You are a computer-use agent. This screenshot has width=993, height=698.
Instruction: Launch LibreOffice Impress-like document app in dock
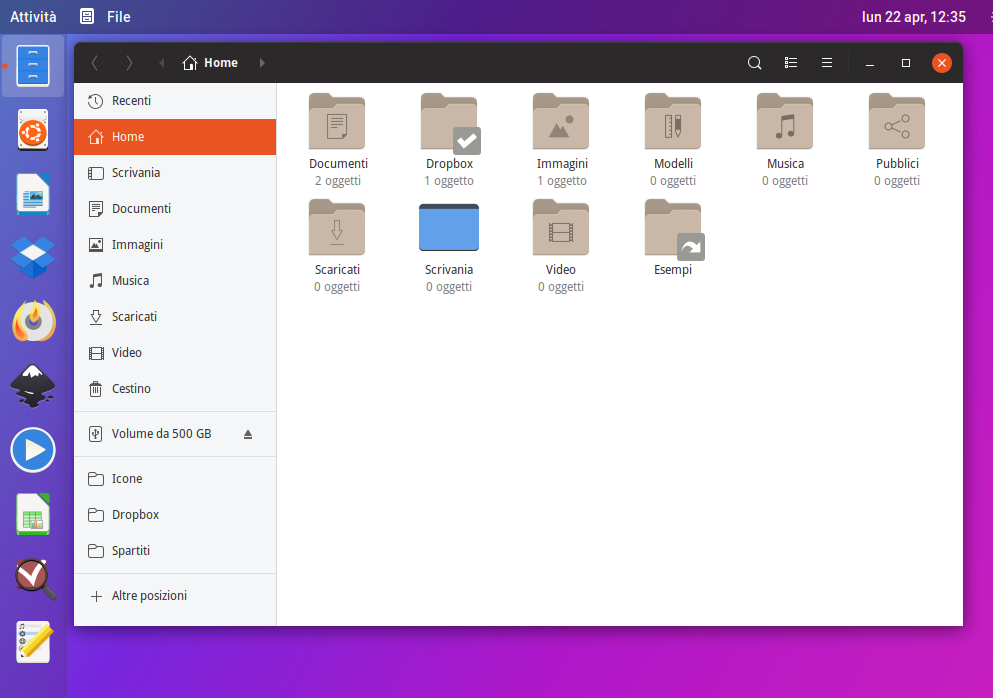pyautogui.click(x=33, y=194)
